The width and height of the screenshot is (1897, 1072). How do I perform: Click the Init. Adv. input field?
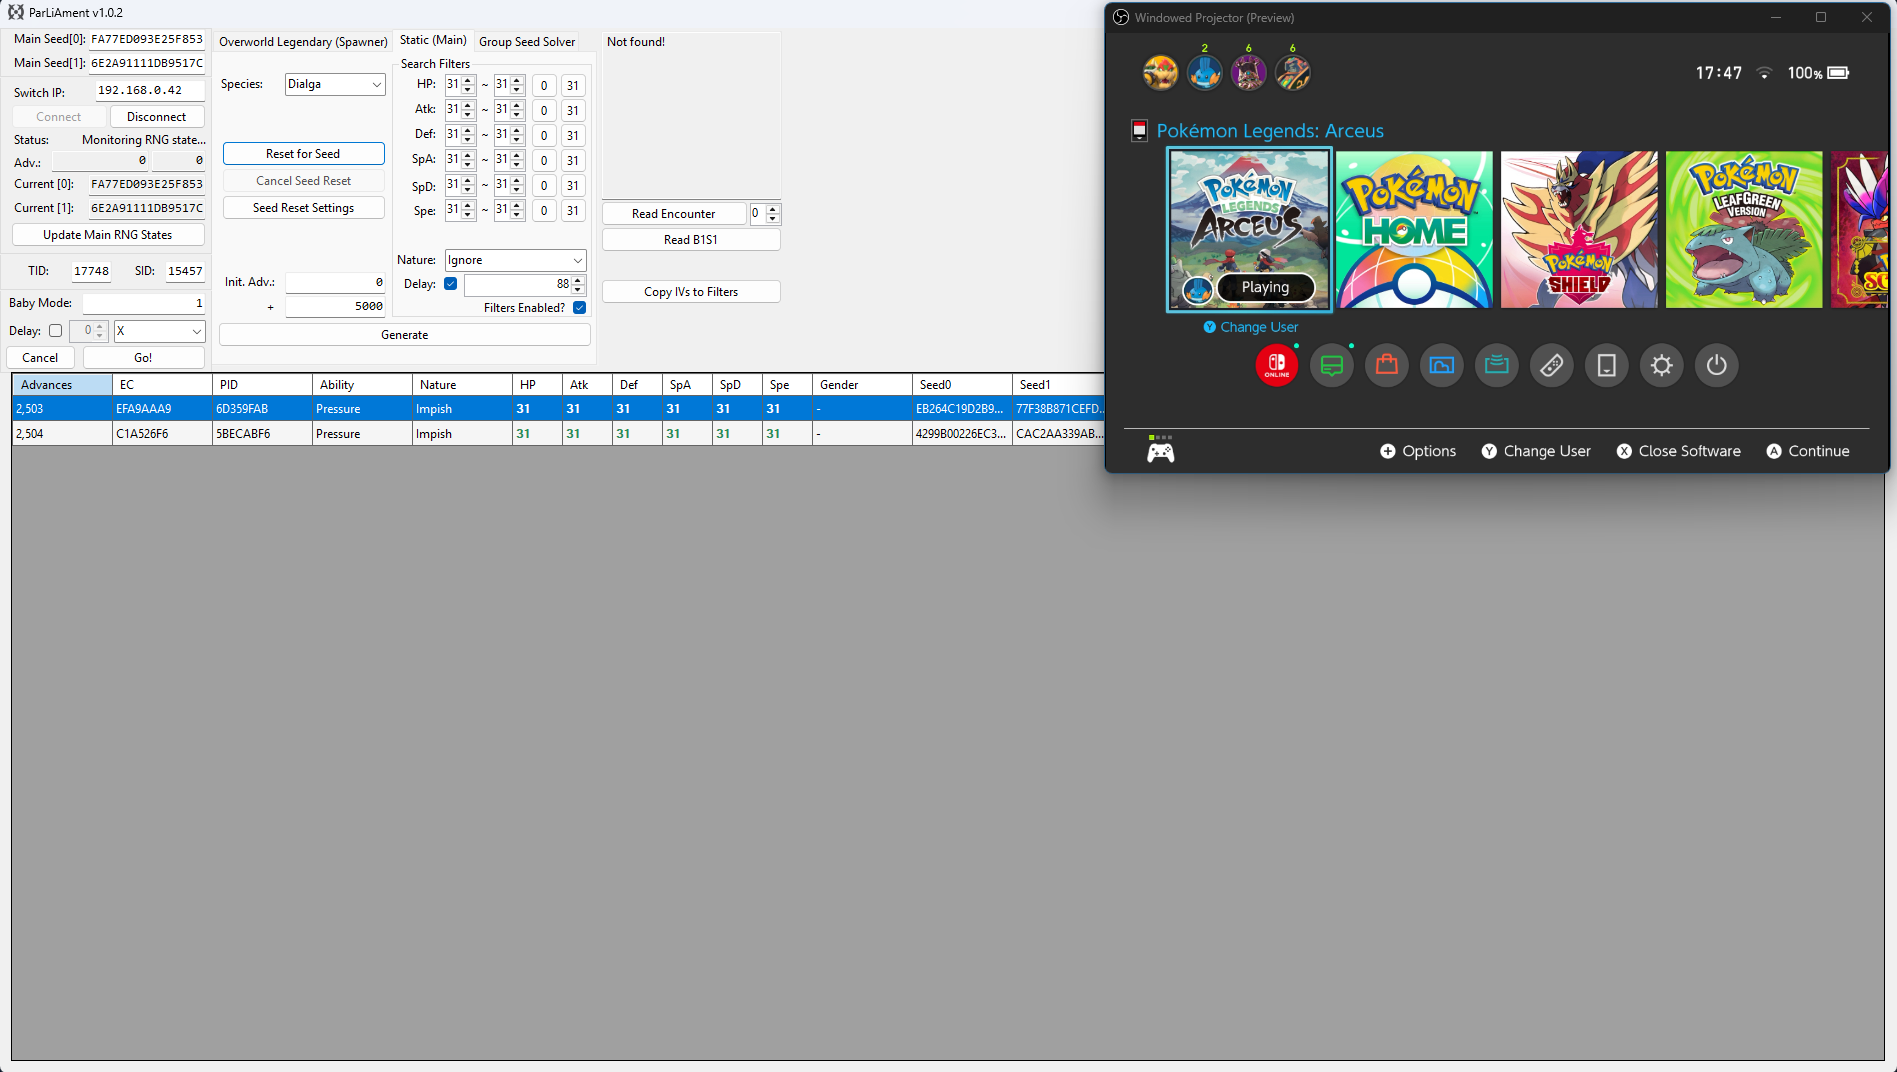335,283
